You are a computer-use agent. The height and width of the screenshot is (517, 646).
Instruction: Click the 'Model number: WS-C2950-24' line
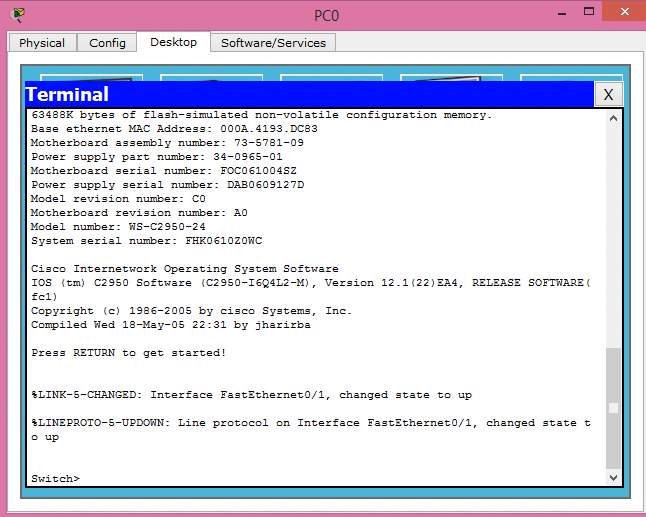(x=118, y=227)
